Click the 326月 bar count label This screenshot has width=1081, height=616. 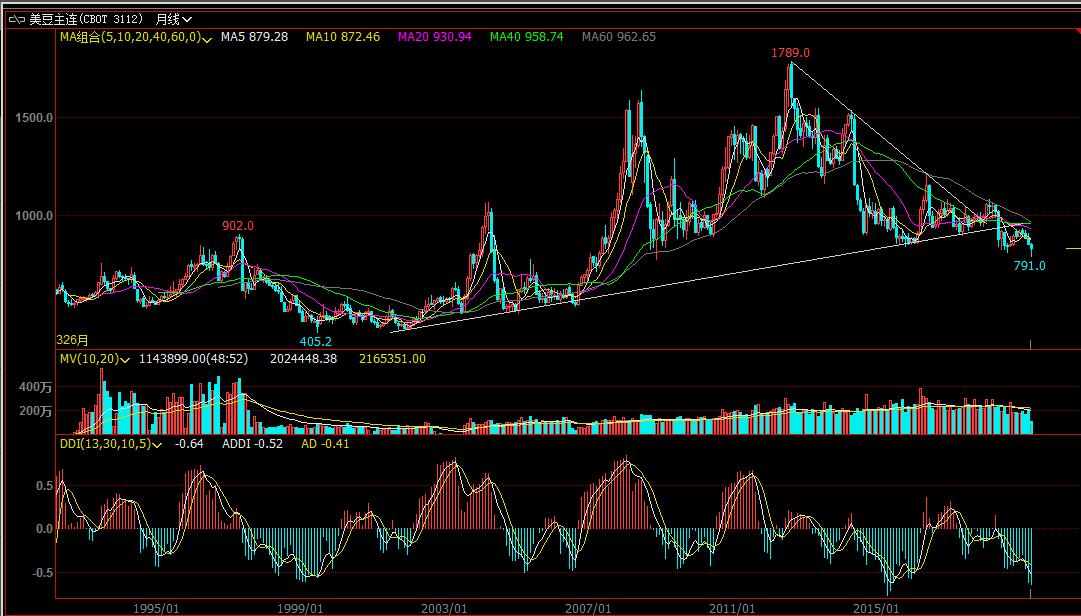coord(72,340)
